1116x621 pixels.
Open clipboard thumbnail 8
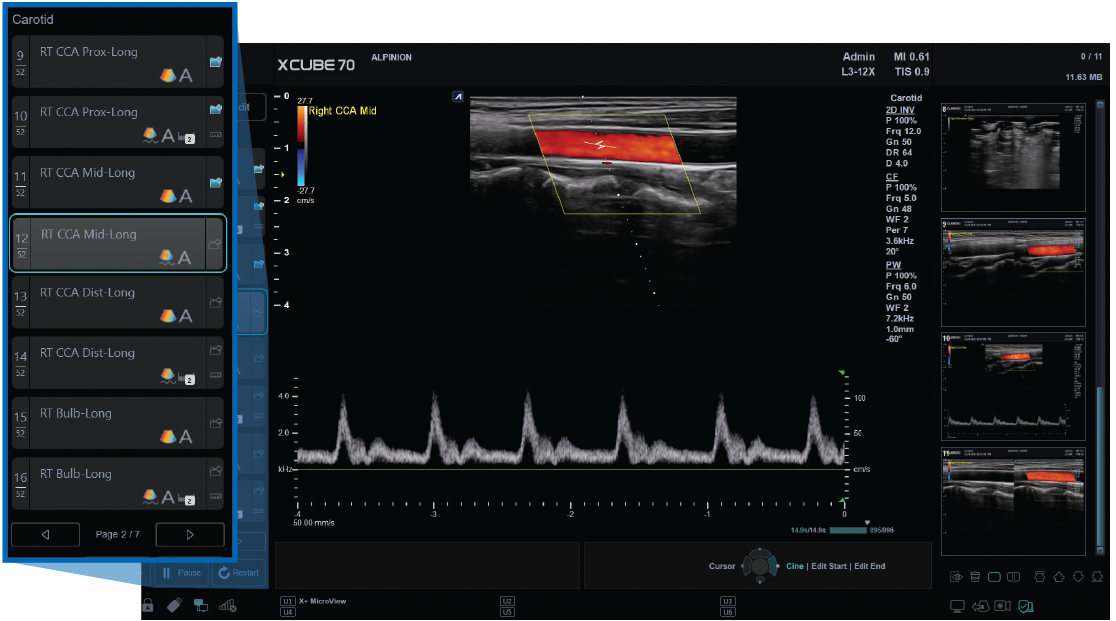tap(1013, 157)
